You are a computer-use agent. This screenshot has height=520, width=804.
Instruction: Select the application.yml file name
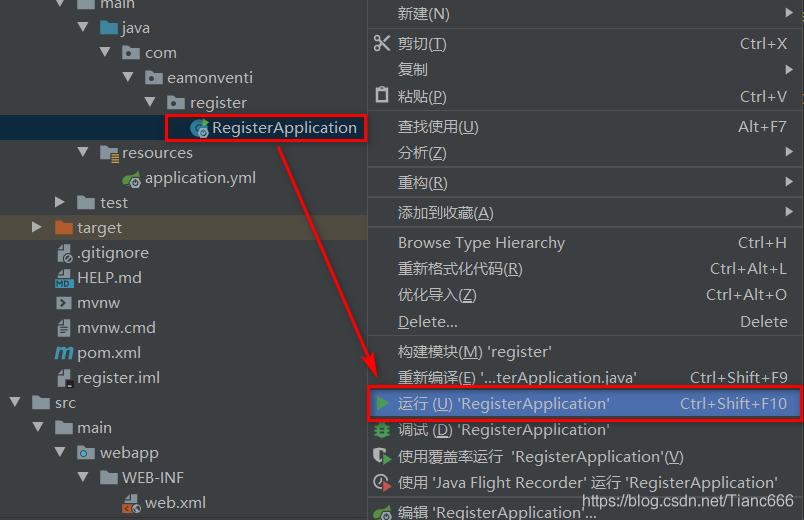click(x=200, y=178)
